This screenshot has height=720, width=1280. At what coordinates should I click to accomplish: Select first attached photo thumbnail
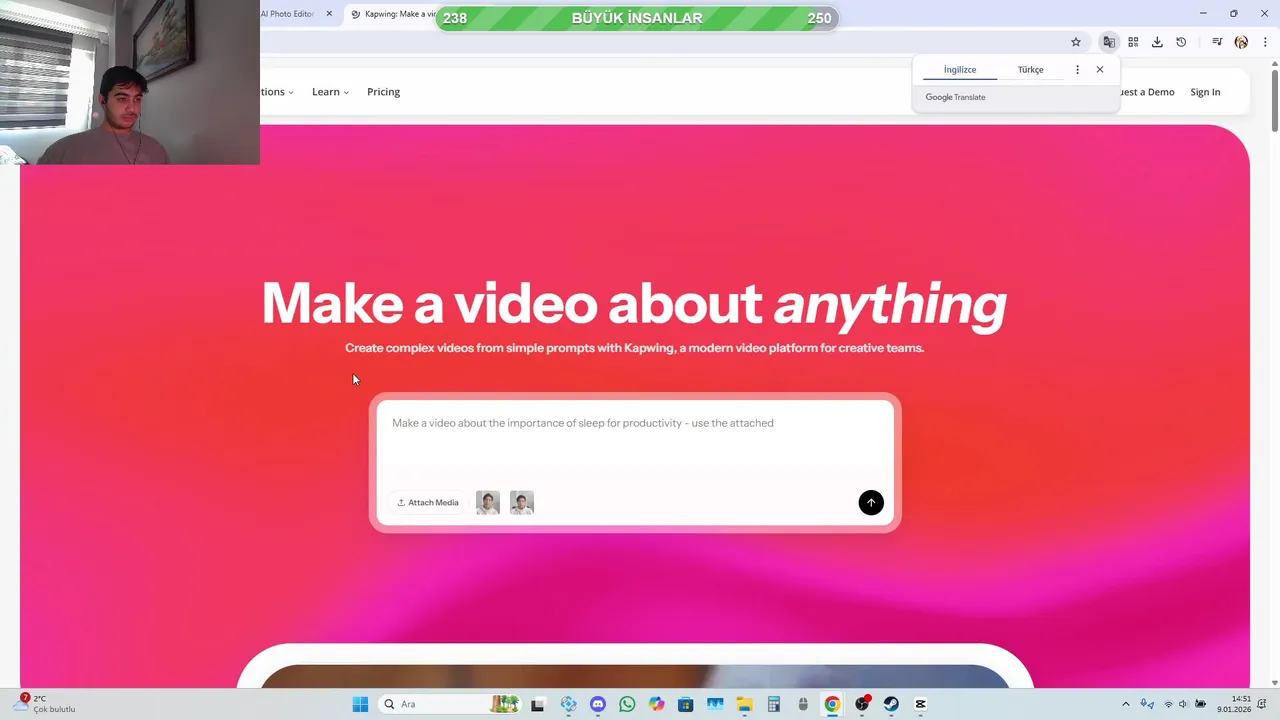point(488,503)
